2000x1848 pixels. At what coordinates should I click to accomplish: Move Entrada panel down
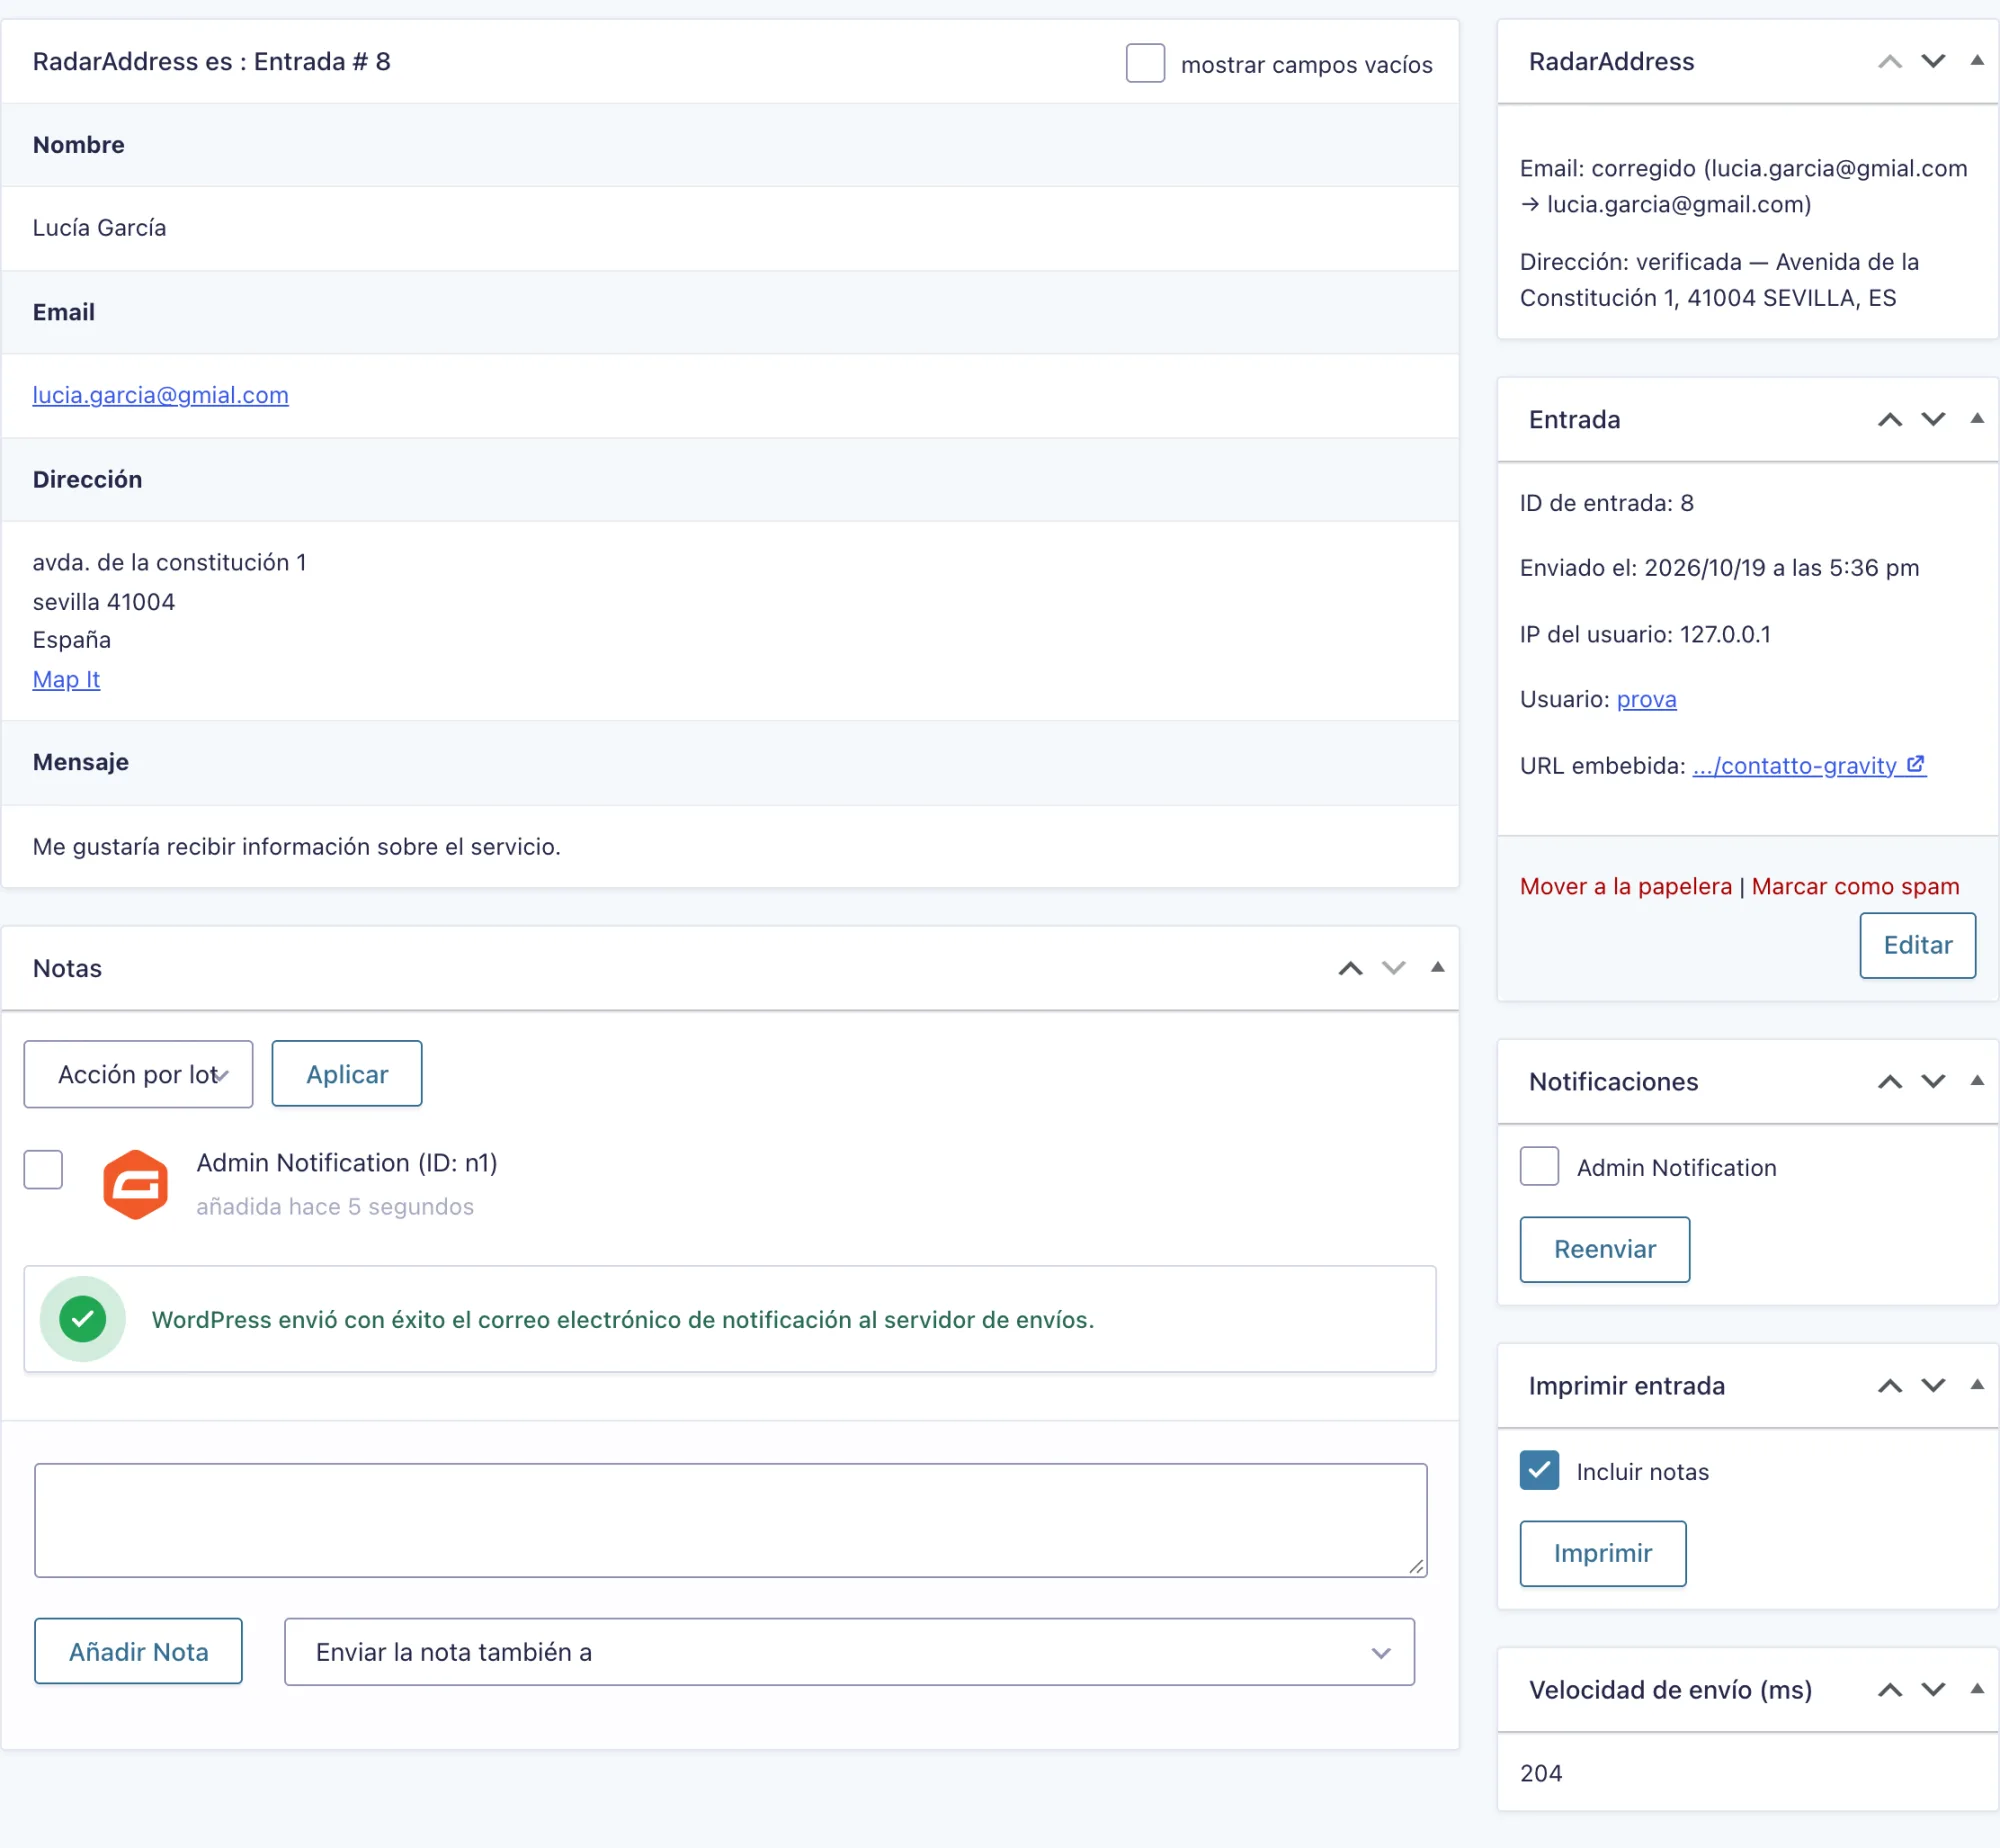pos(1933,420)
